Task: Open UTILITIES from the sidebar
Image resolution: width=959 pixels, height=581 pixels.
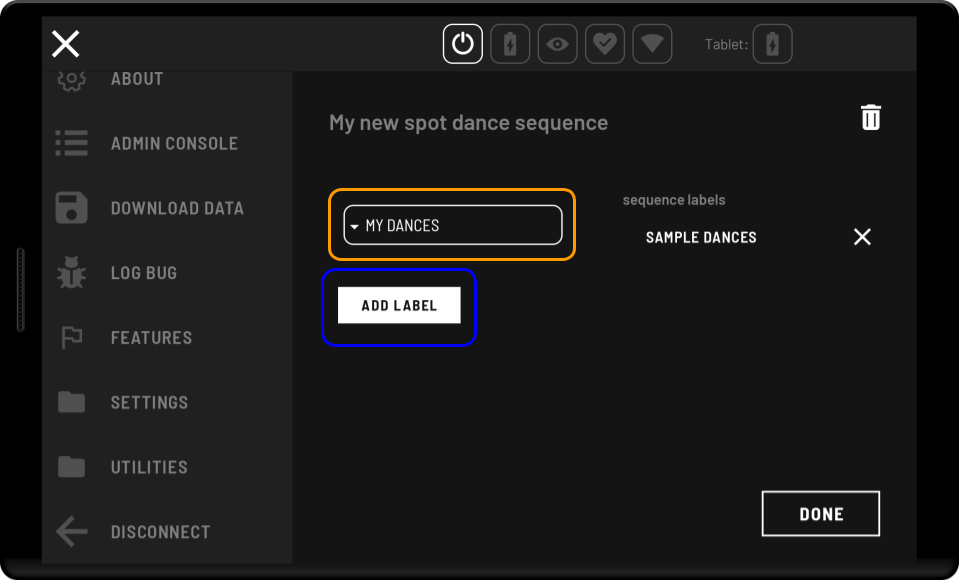Action: pyautogui.click(x=149, y=467)
